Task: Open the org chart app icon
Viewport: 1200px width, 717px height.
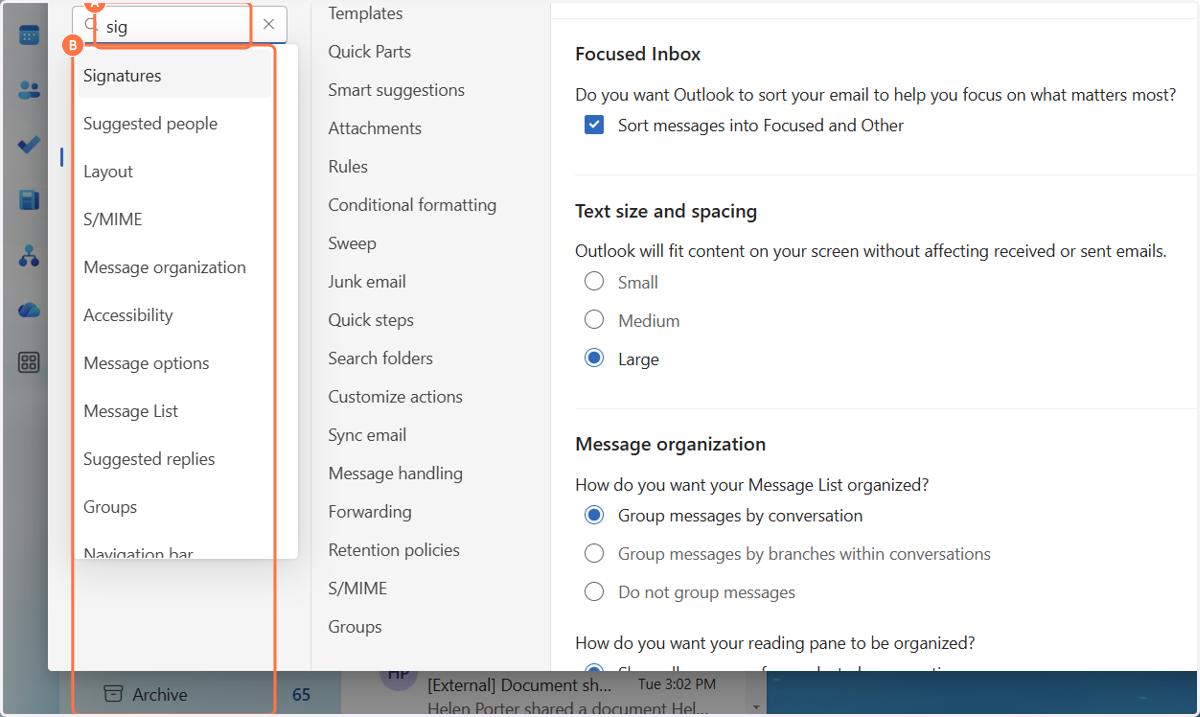Action: click(x=29, y=256)
